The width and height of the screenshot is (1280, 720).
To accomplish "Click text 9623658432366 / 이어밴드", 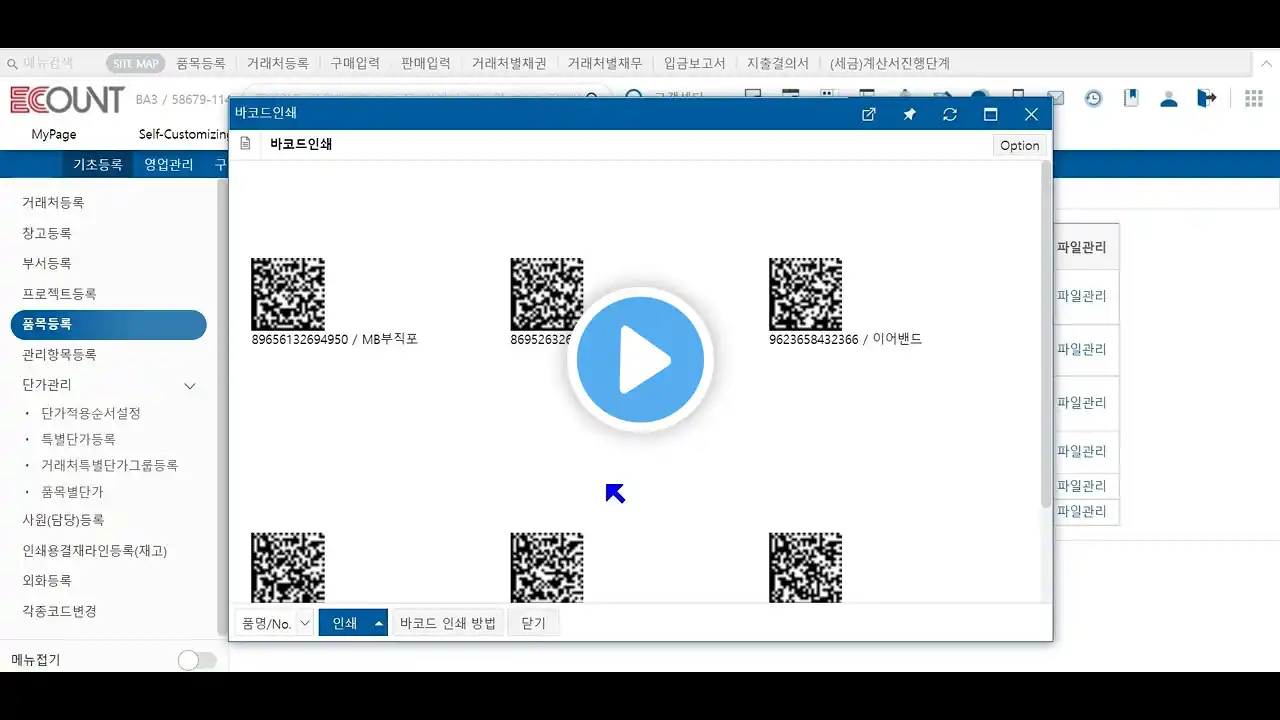I will tap(846, 339).
